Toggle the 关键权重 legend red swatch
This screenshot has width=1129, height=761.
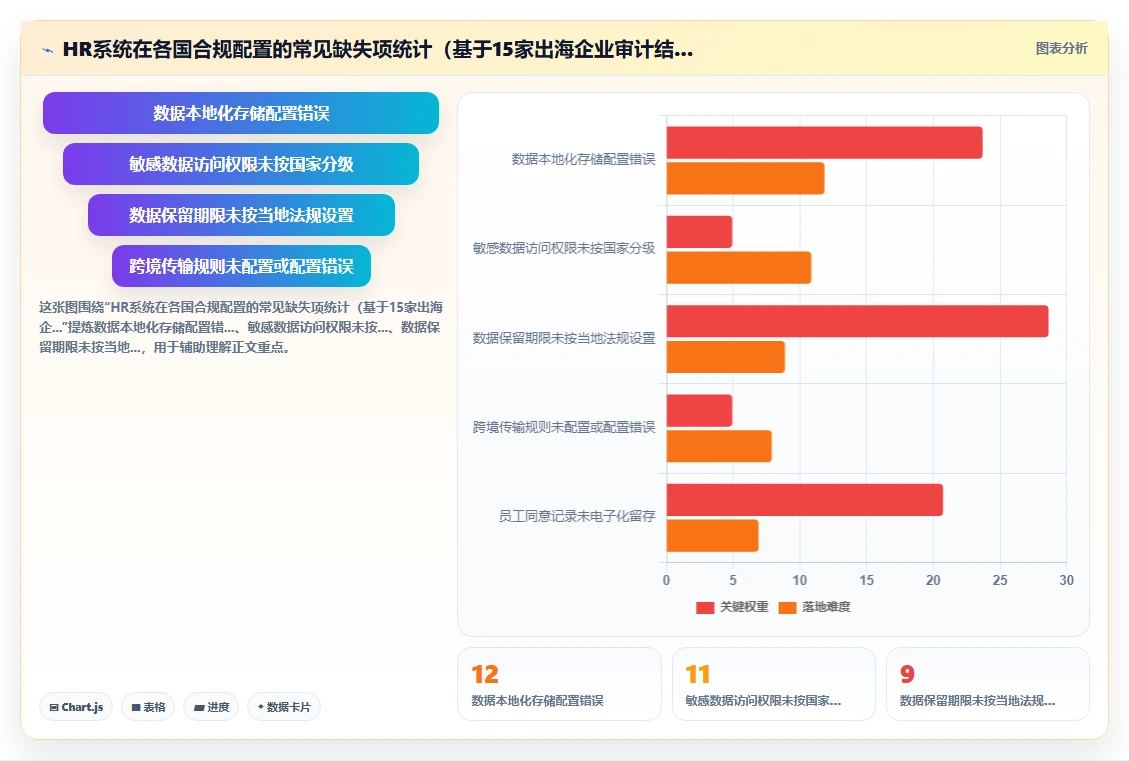tap(705, 608)
